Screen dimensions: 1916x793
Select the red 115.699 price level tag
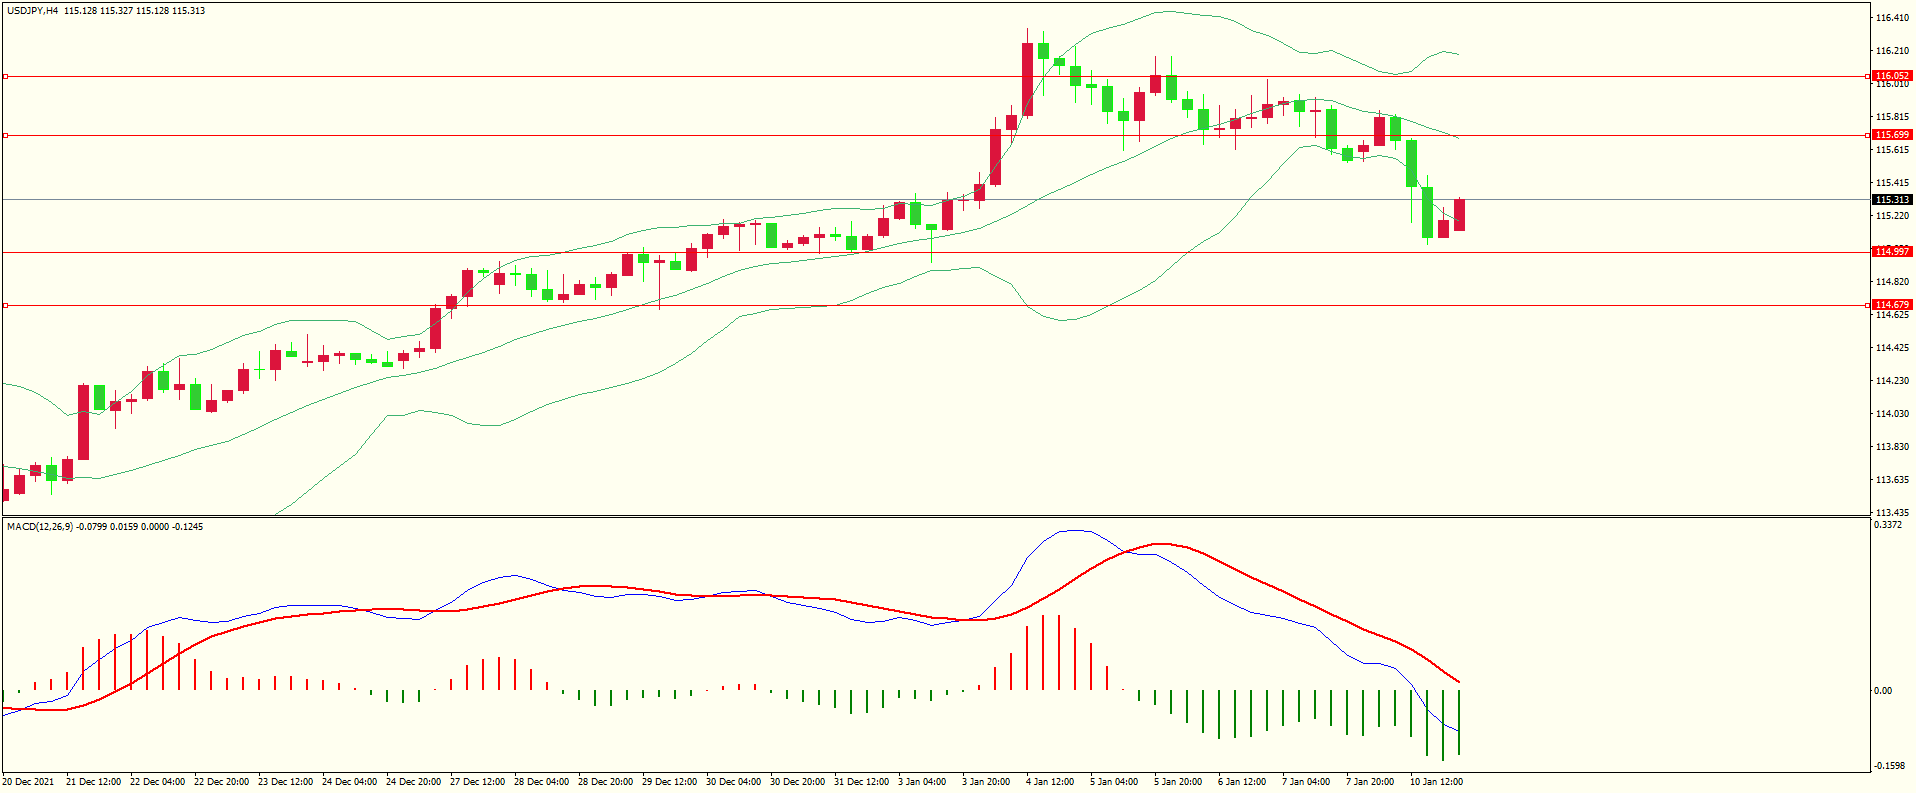click(1892, 135)
